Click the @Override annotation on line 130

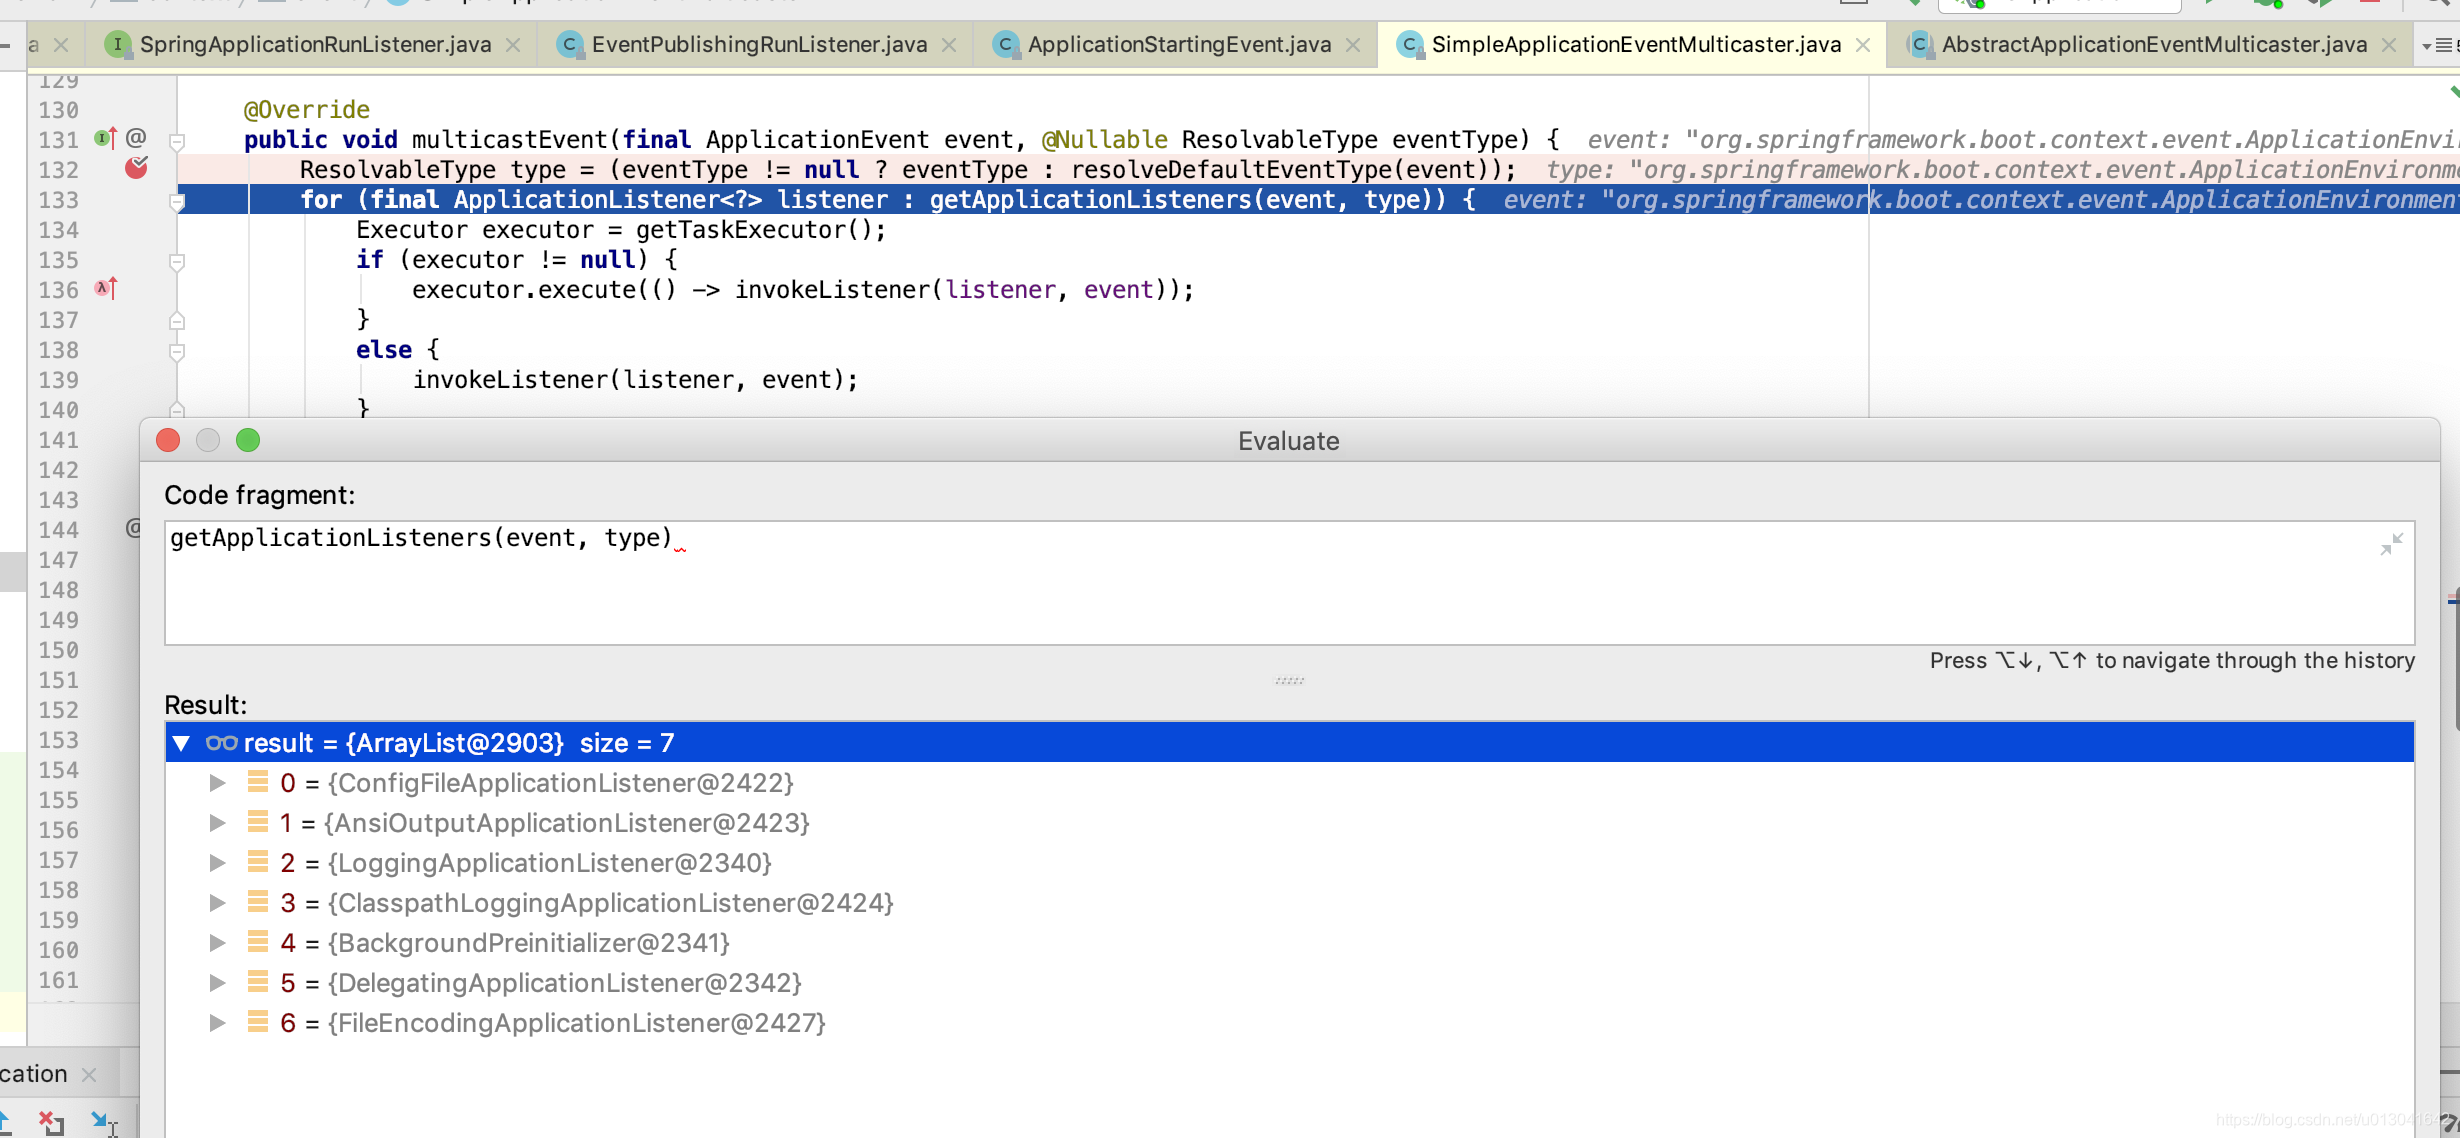(x=306, y=110)
